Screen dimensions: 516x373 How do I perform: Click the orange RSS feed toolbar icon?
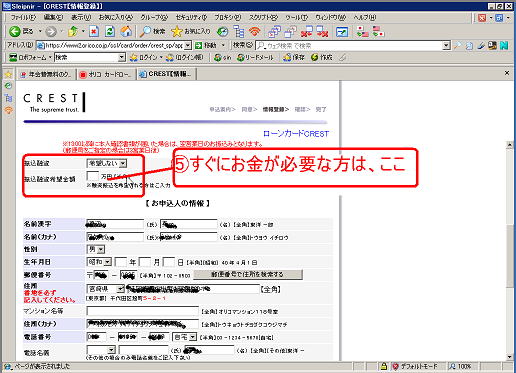(x=255, y=32)
